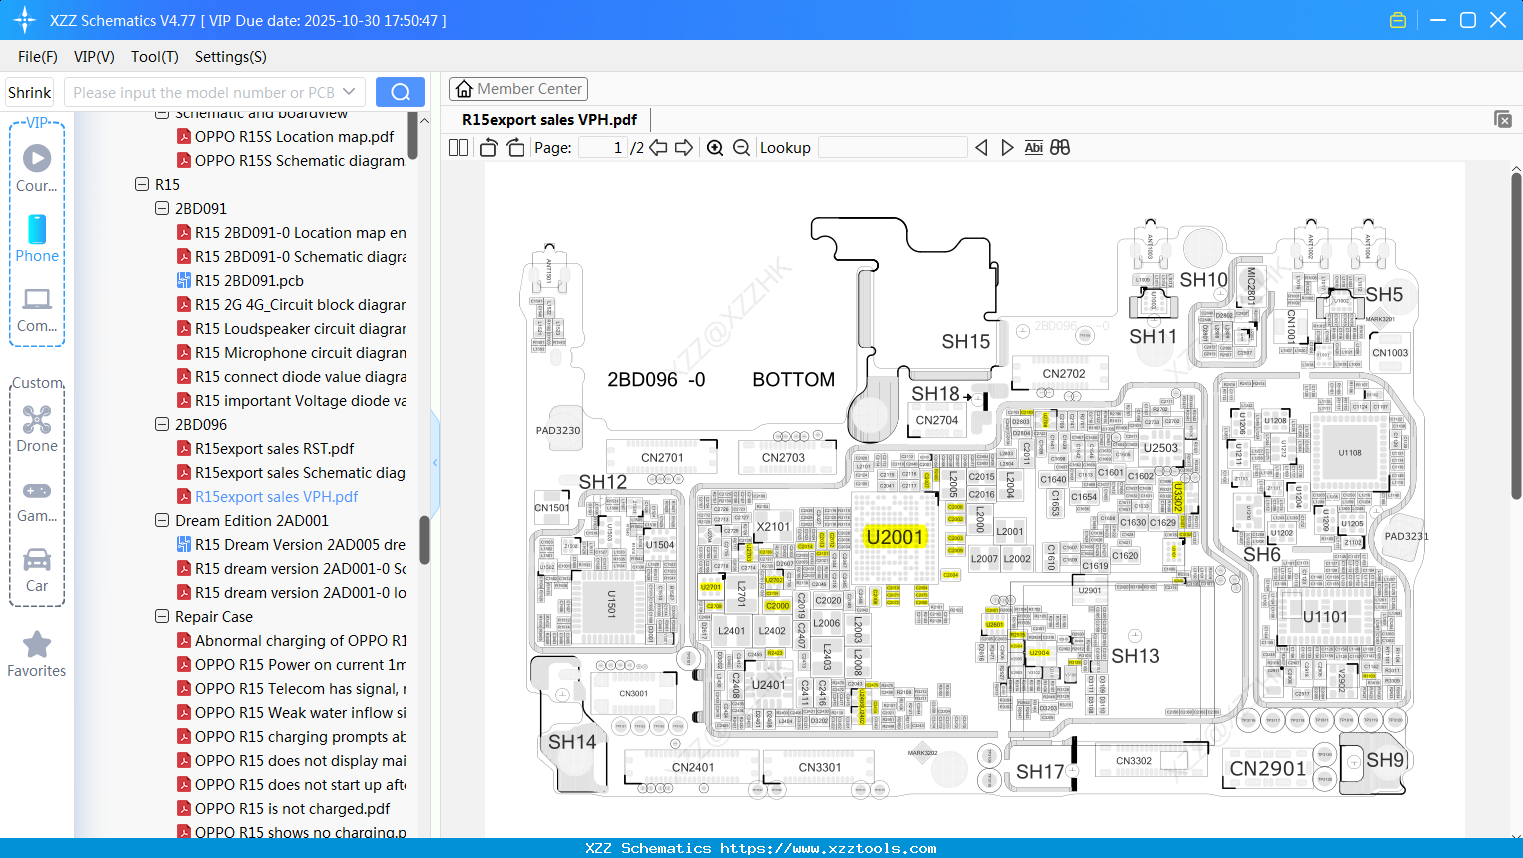
Task: Select the Phone category icon
Action: click(x=37, y=238)
